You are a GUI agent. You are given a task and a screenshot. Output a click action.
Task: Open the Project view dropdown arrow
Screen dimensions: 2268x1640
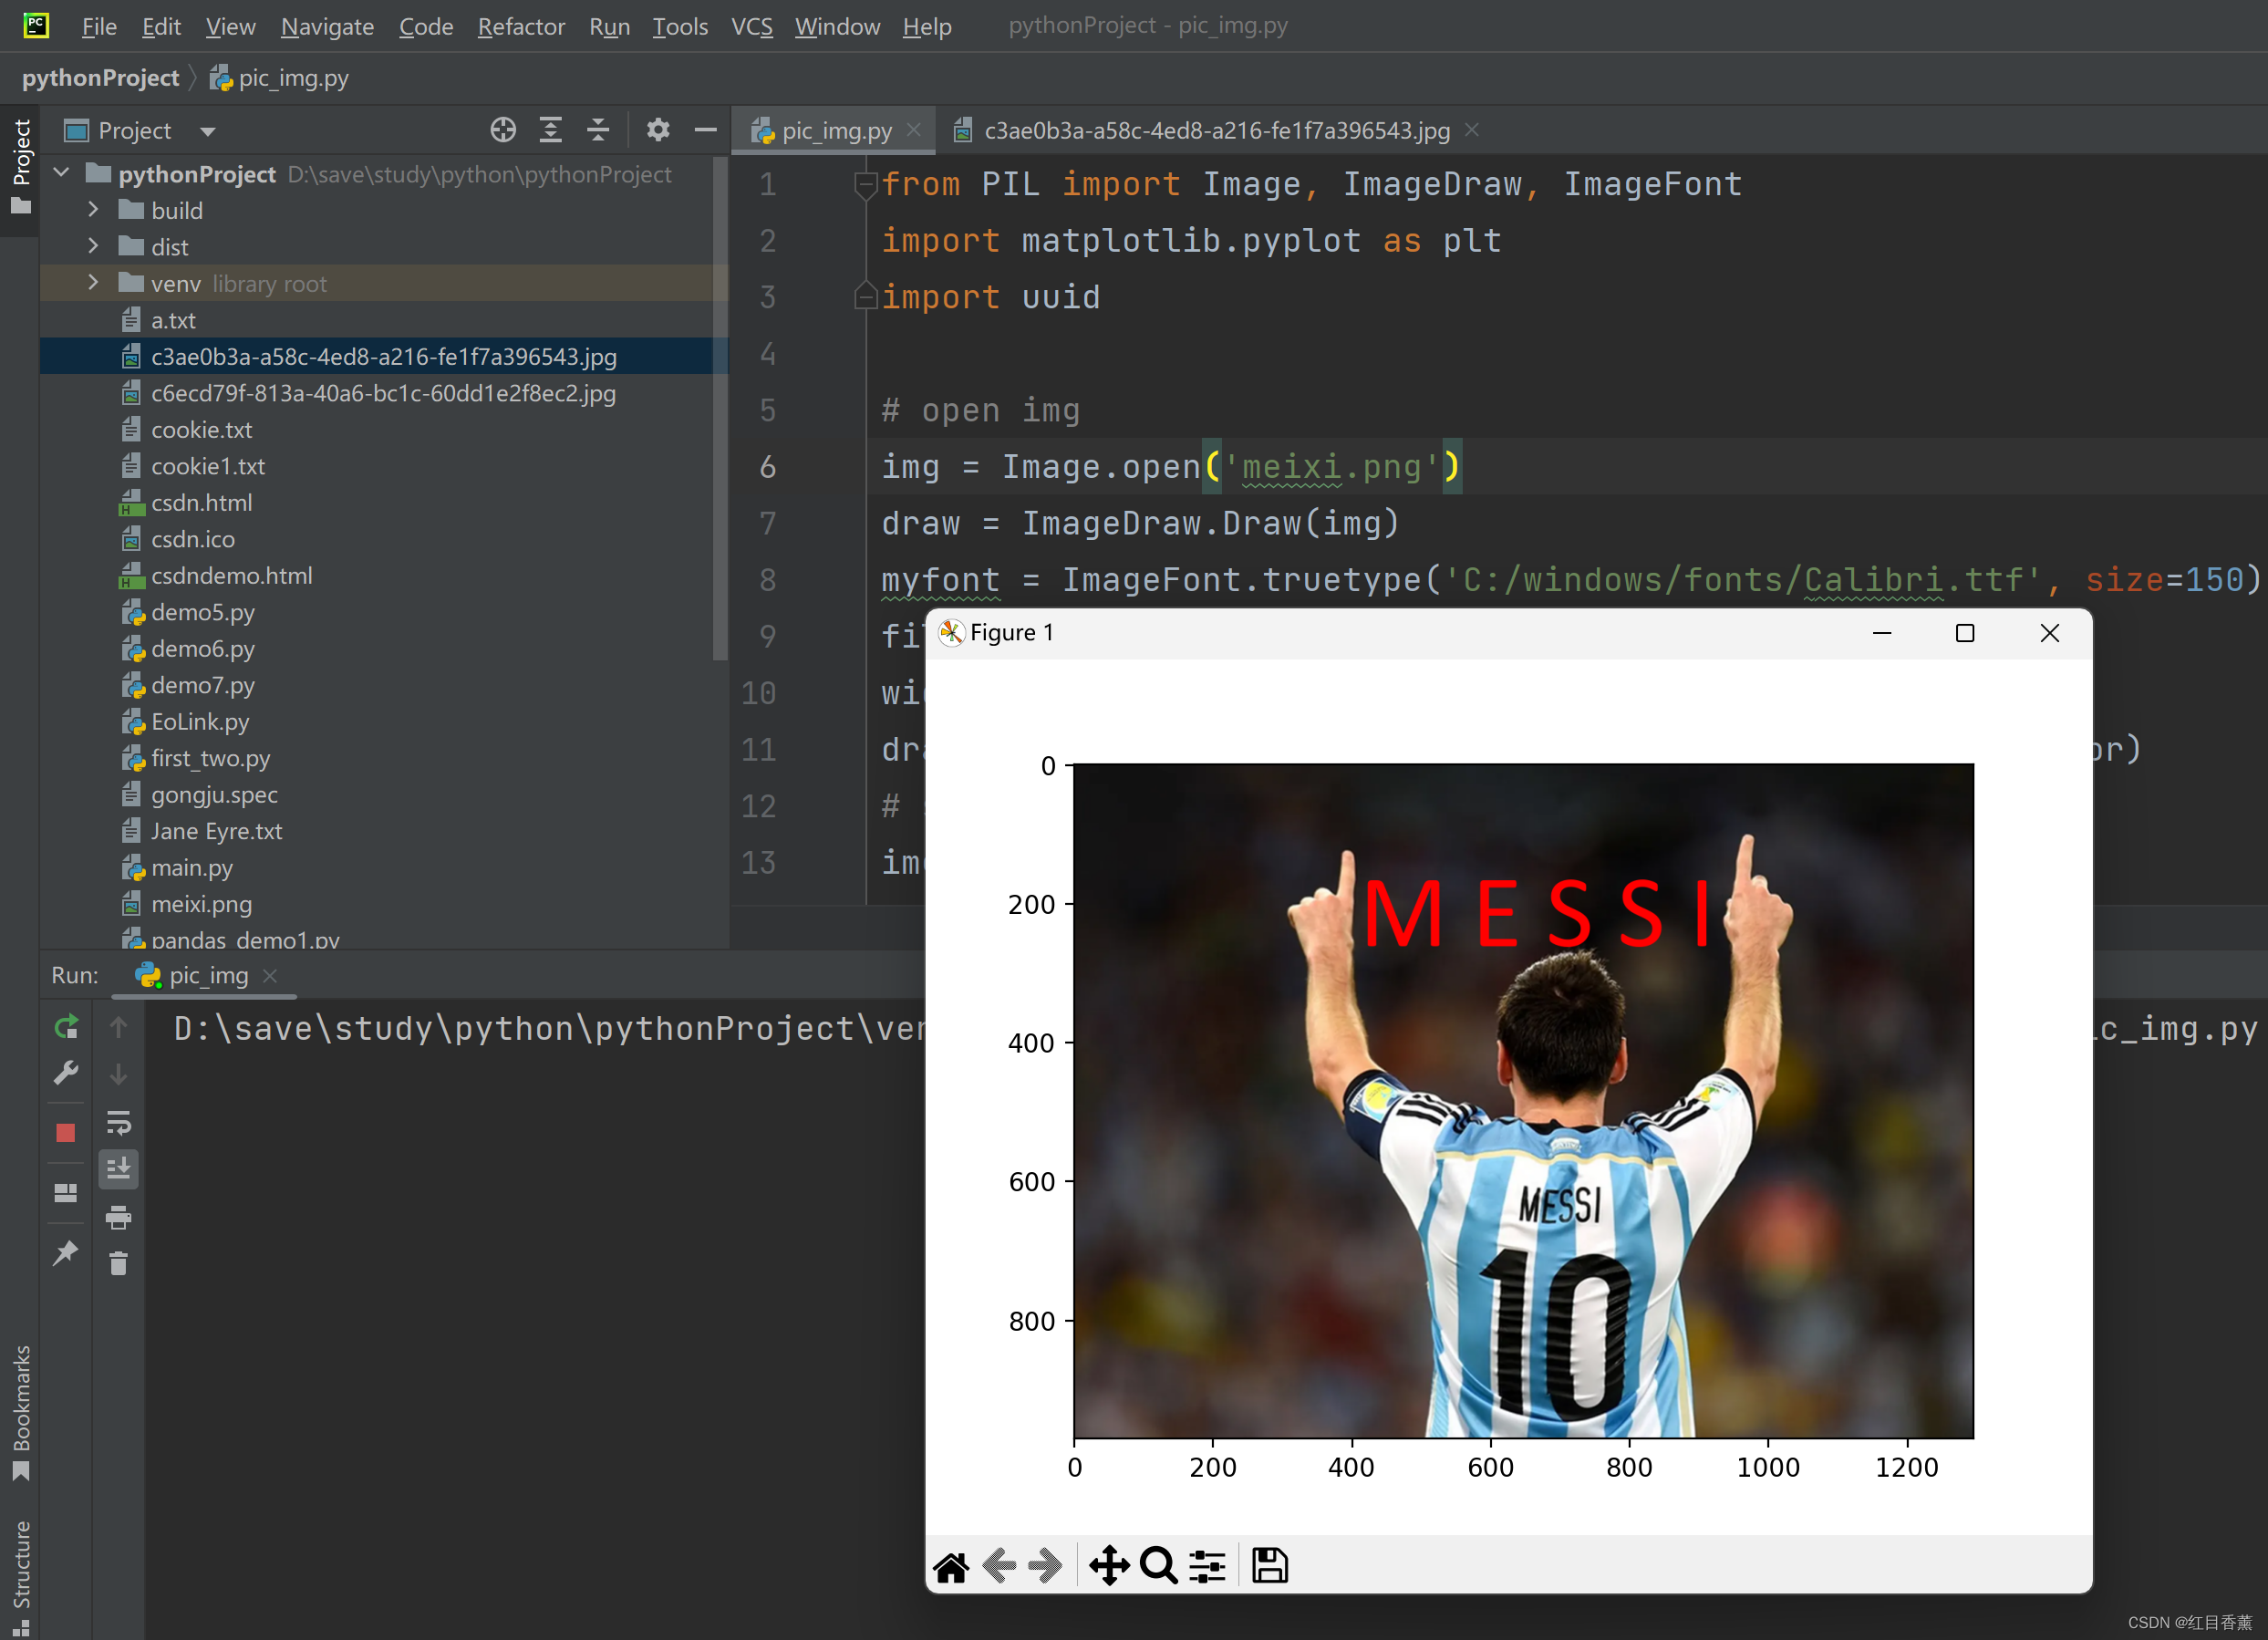pos(208,131)
